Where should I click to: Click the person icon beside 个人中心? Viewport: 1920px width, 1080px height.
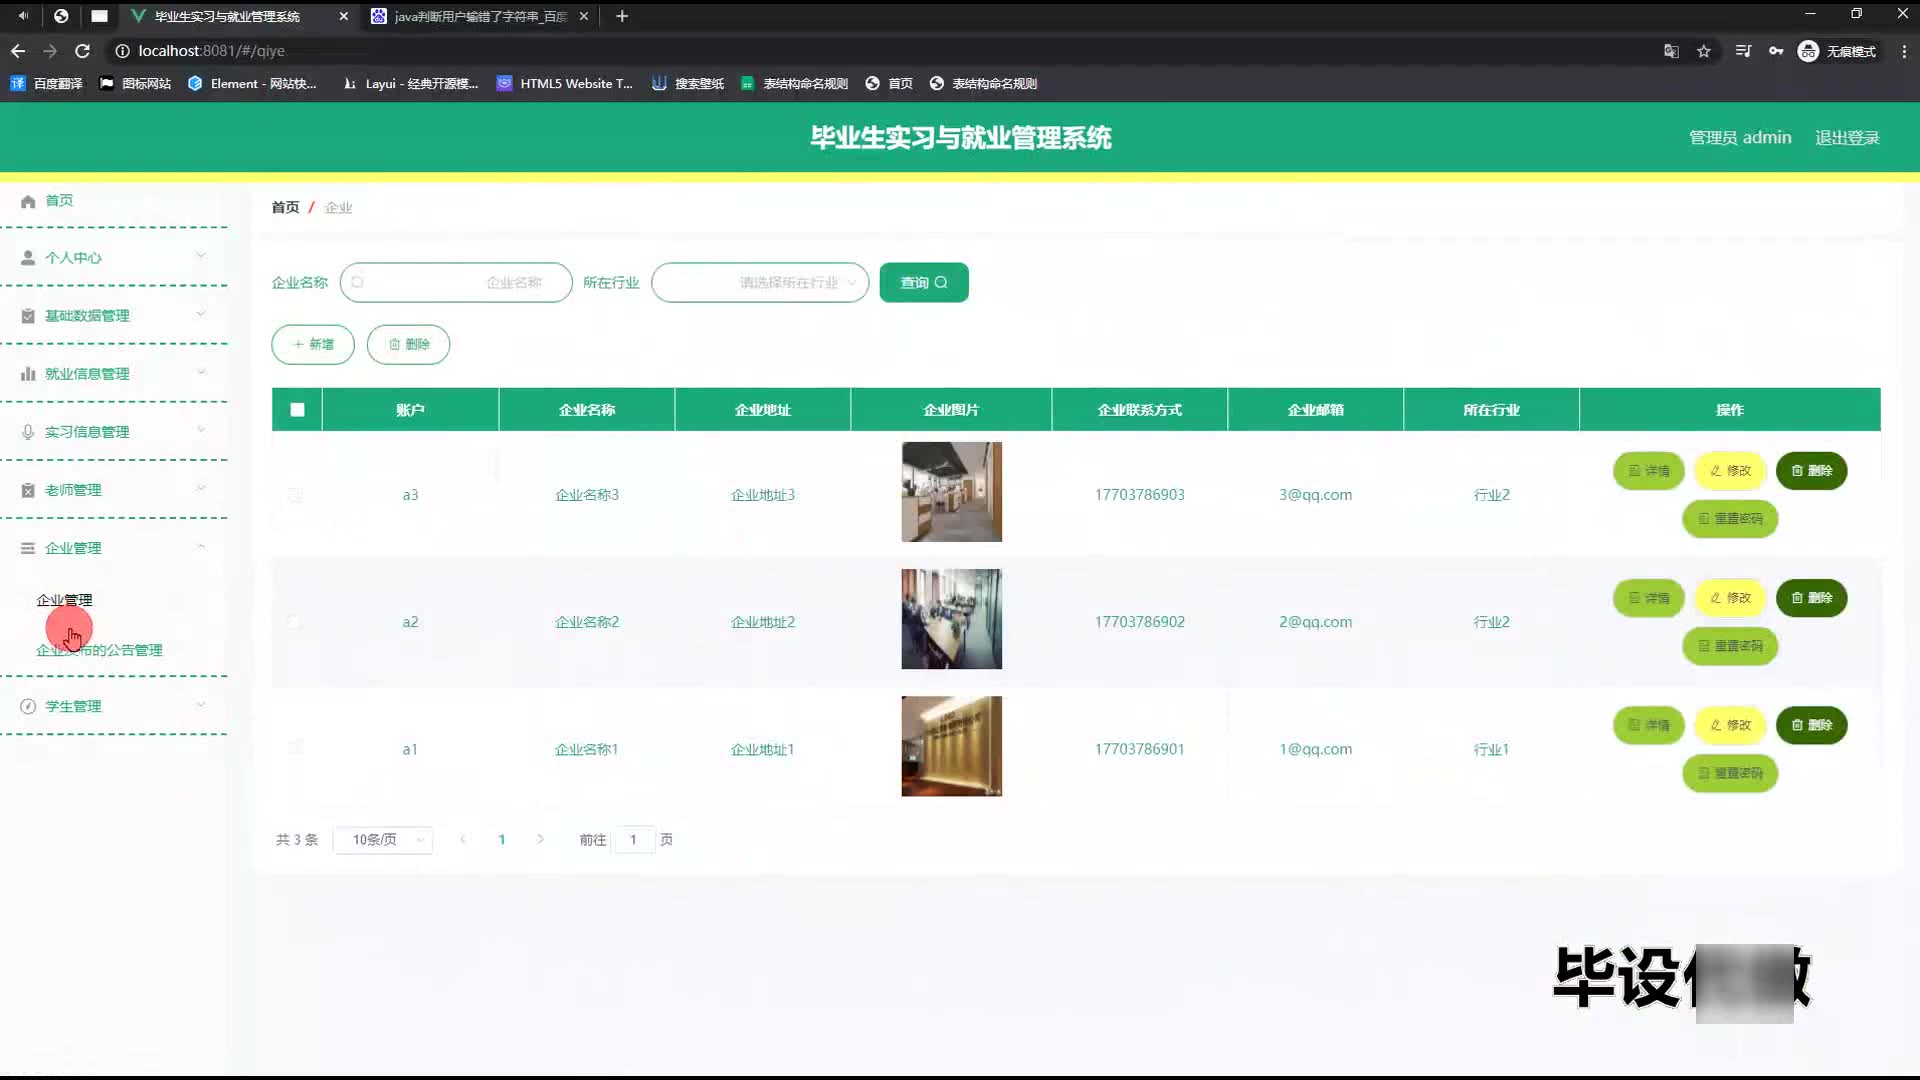click(x=28, y=258)
